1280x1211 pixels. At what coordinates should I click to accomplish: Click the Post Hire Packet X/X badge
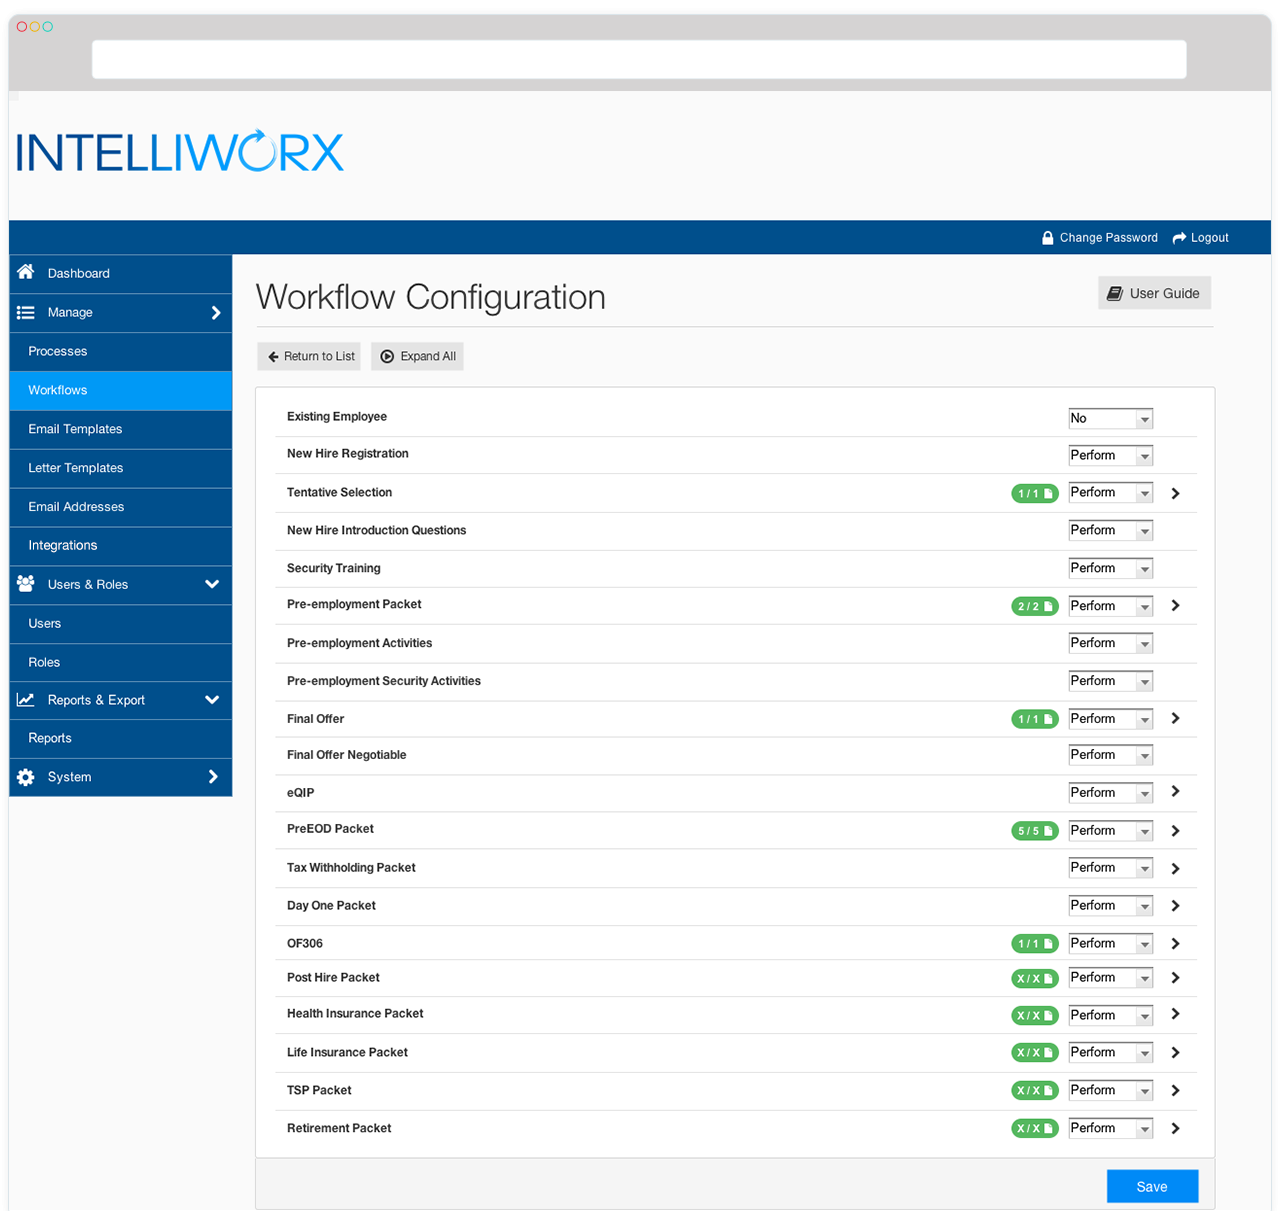pos(1035,978)
